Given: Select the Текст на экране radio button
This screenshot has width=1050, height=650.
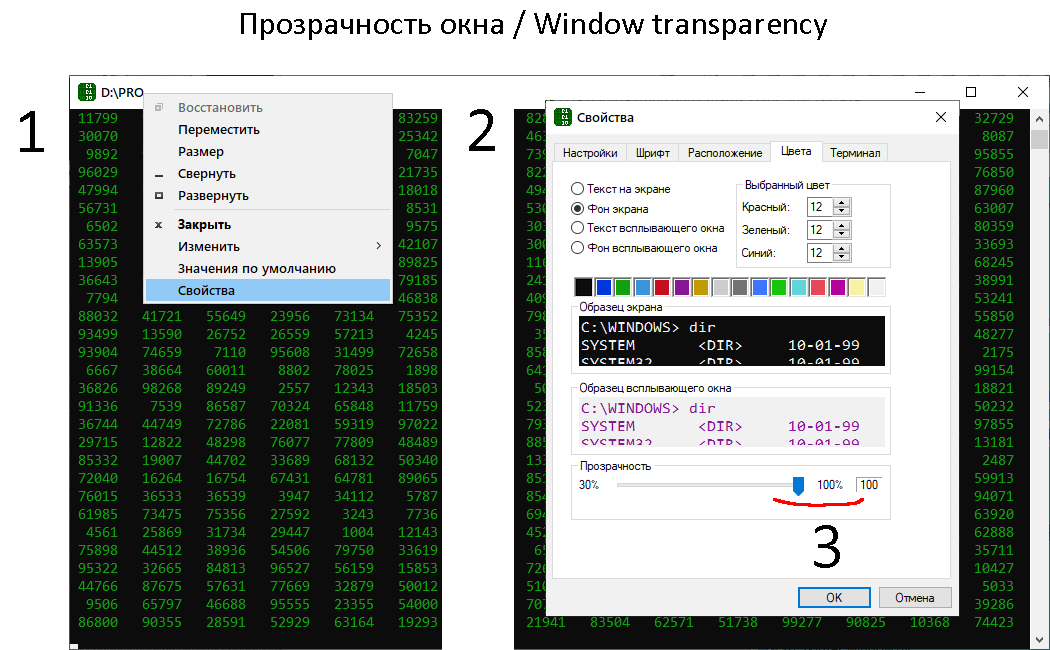Looking at the screenshot, I should click(575, 188).
